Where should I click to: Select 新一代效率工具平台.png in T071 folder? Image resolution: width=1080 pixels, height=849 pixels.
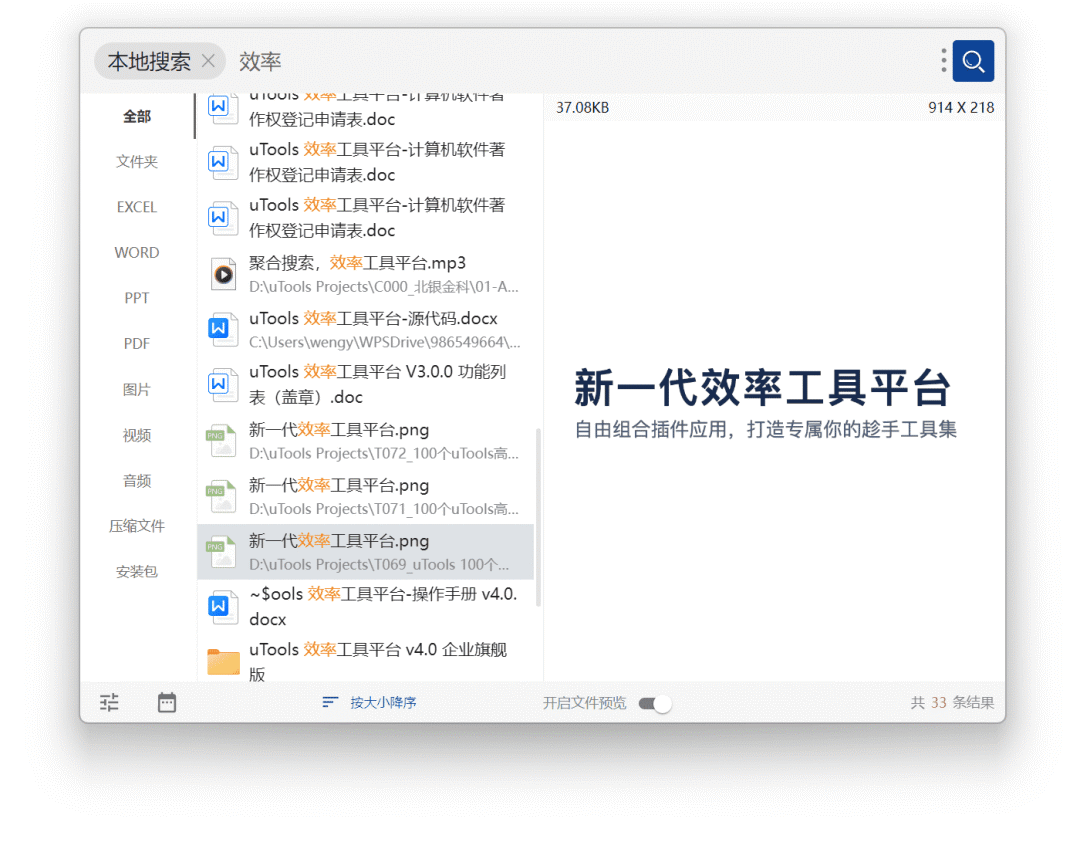click(365, 496)
